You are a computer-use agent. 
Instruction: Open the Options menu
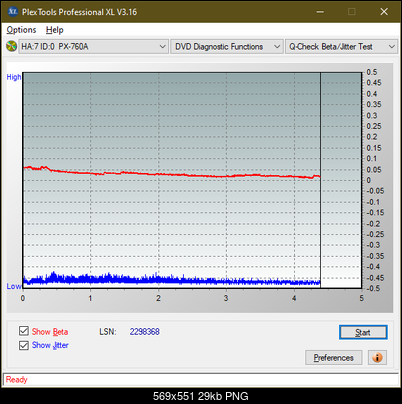click(21, 30)
